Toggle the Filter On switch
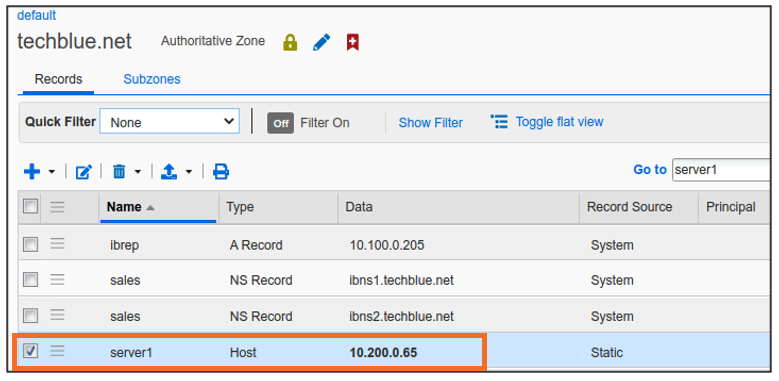Image resolution: width=779 pixels, height=381 pixels. [x=281, y=123]
